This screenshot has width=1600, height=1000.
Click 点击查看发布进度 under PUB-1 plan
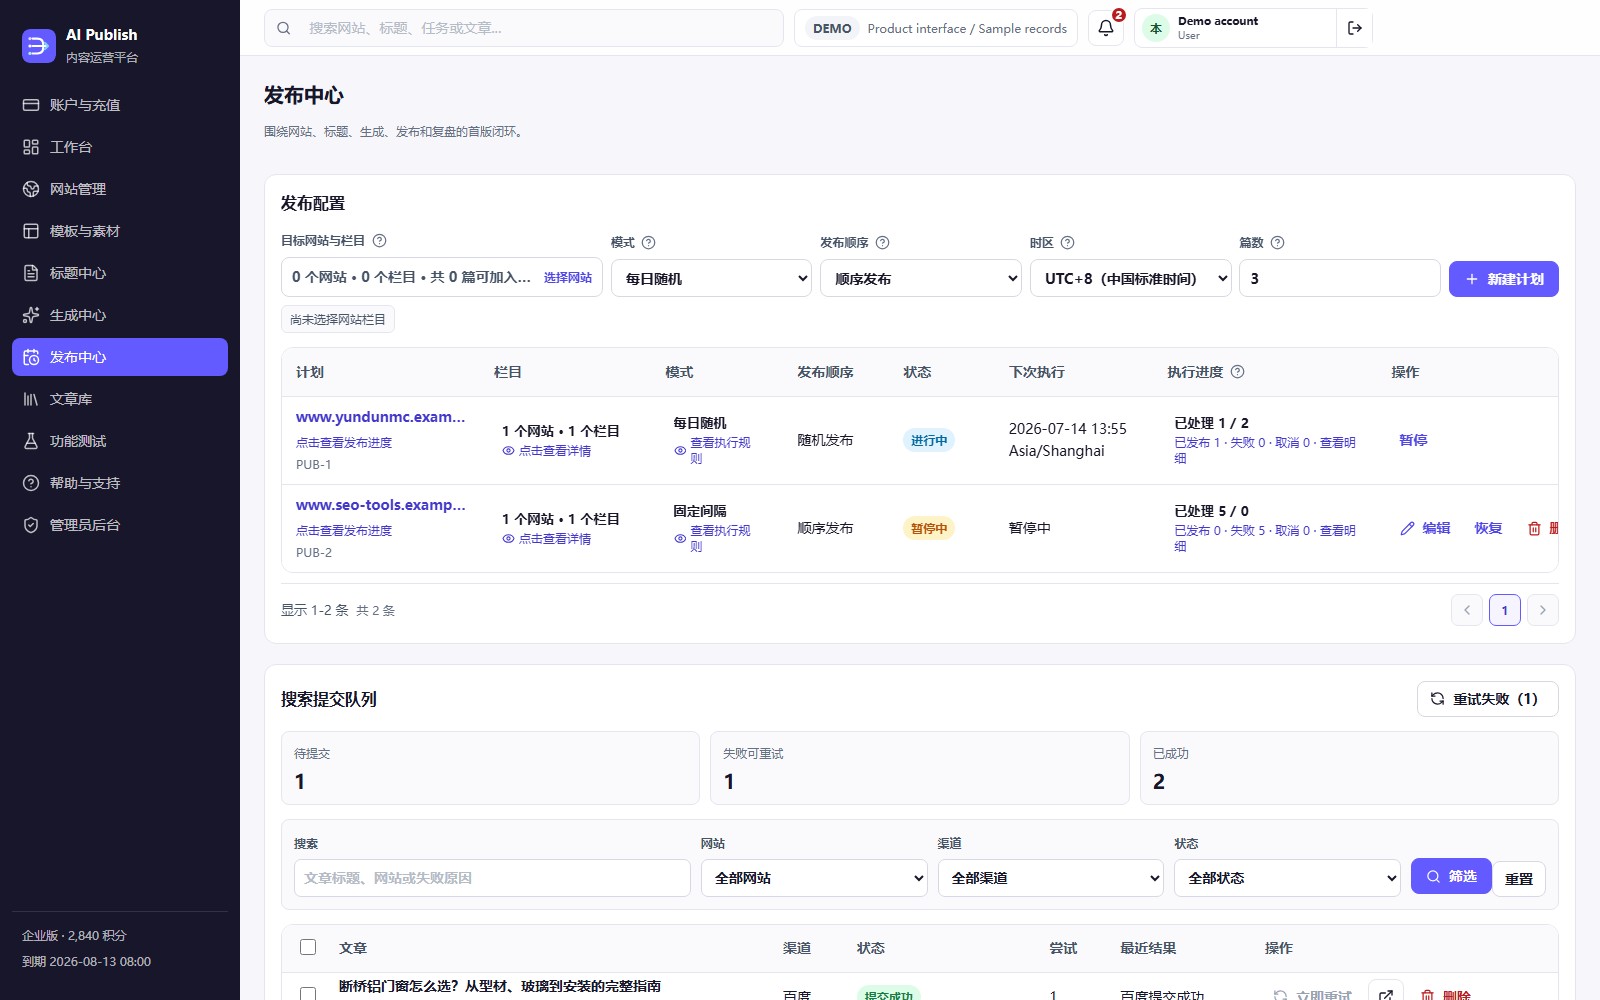coord(344,443)
